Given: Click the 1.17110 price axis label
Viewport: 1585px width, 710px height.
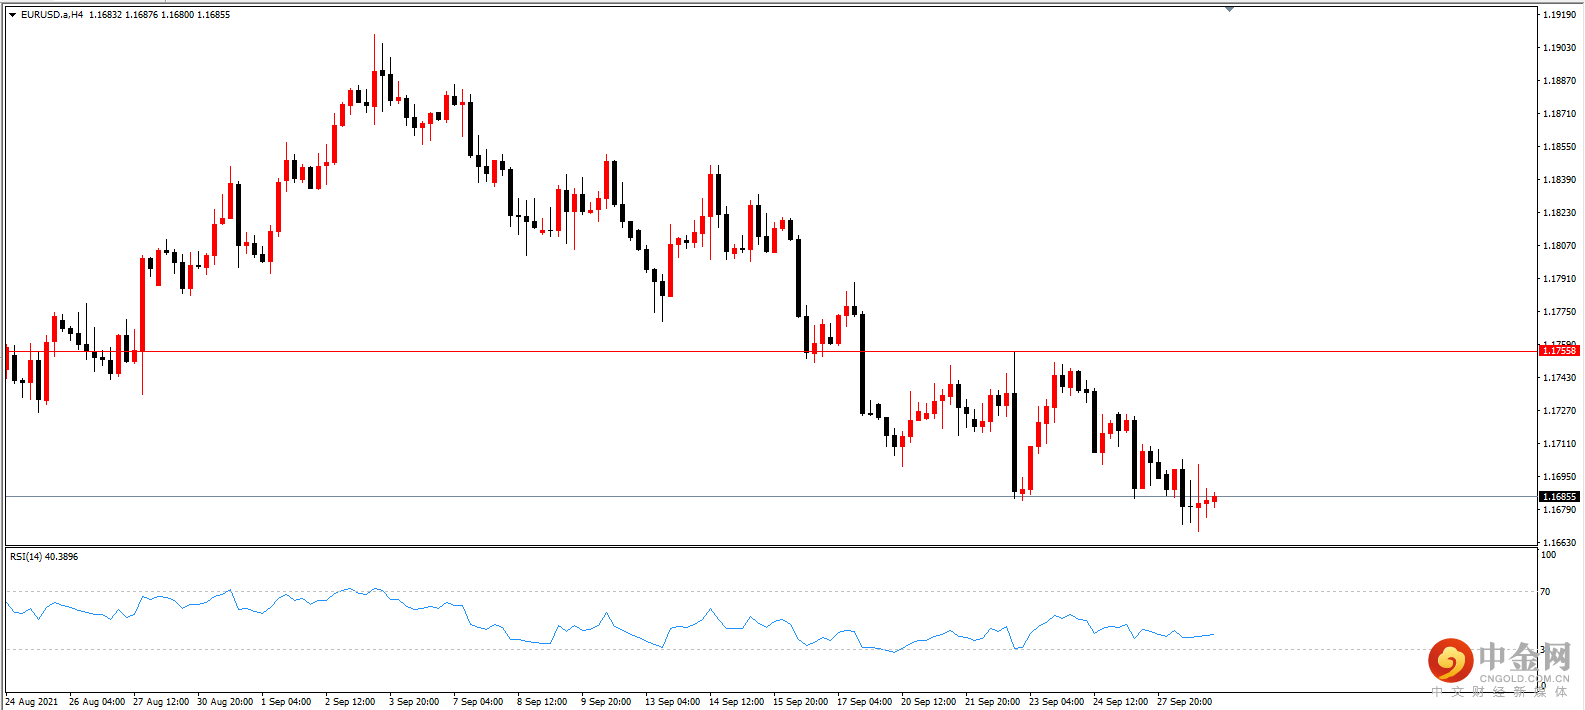Looking at the screenshot, I should 1559,444.
